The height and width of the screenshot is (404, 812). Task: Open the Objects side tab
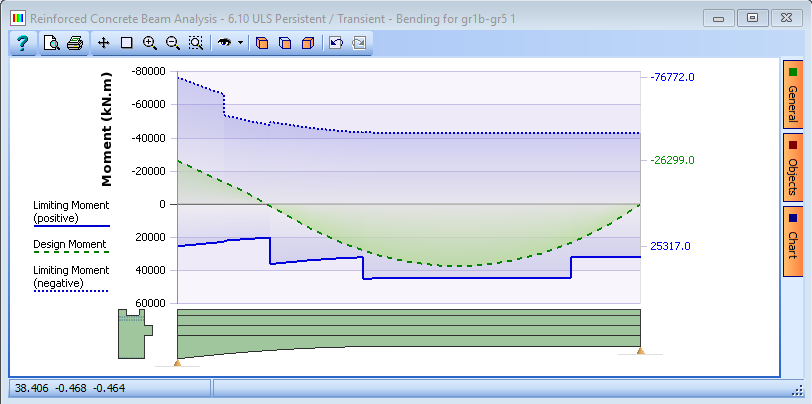point(792,167)
